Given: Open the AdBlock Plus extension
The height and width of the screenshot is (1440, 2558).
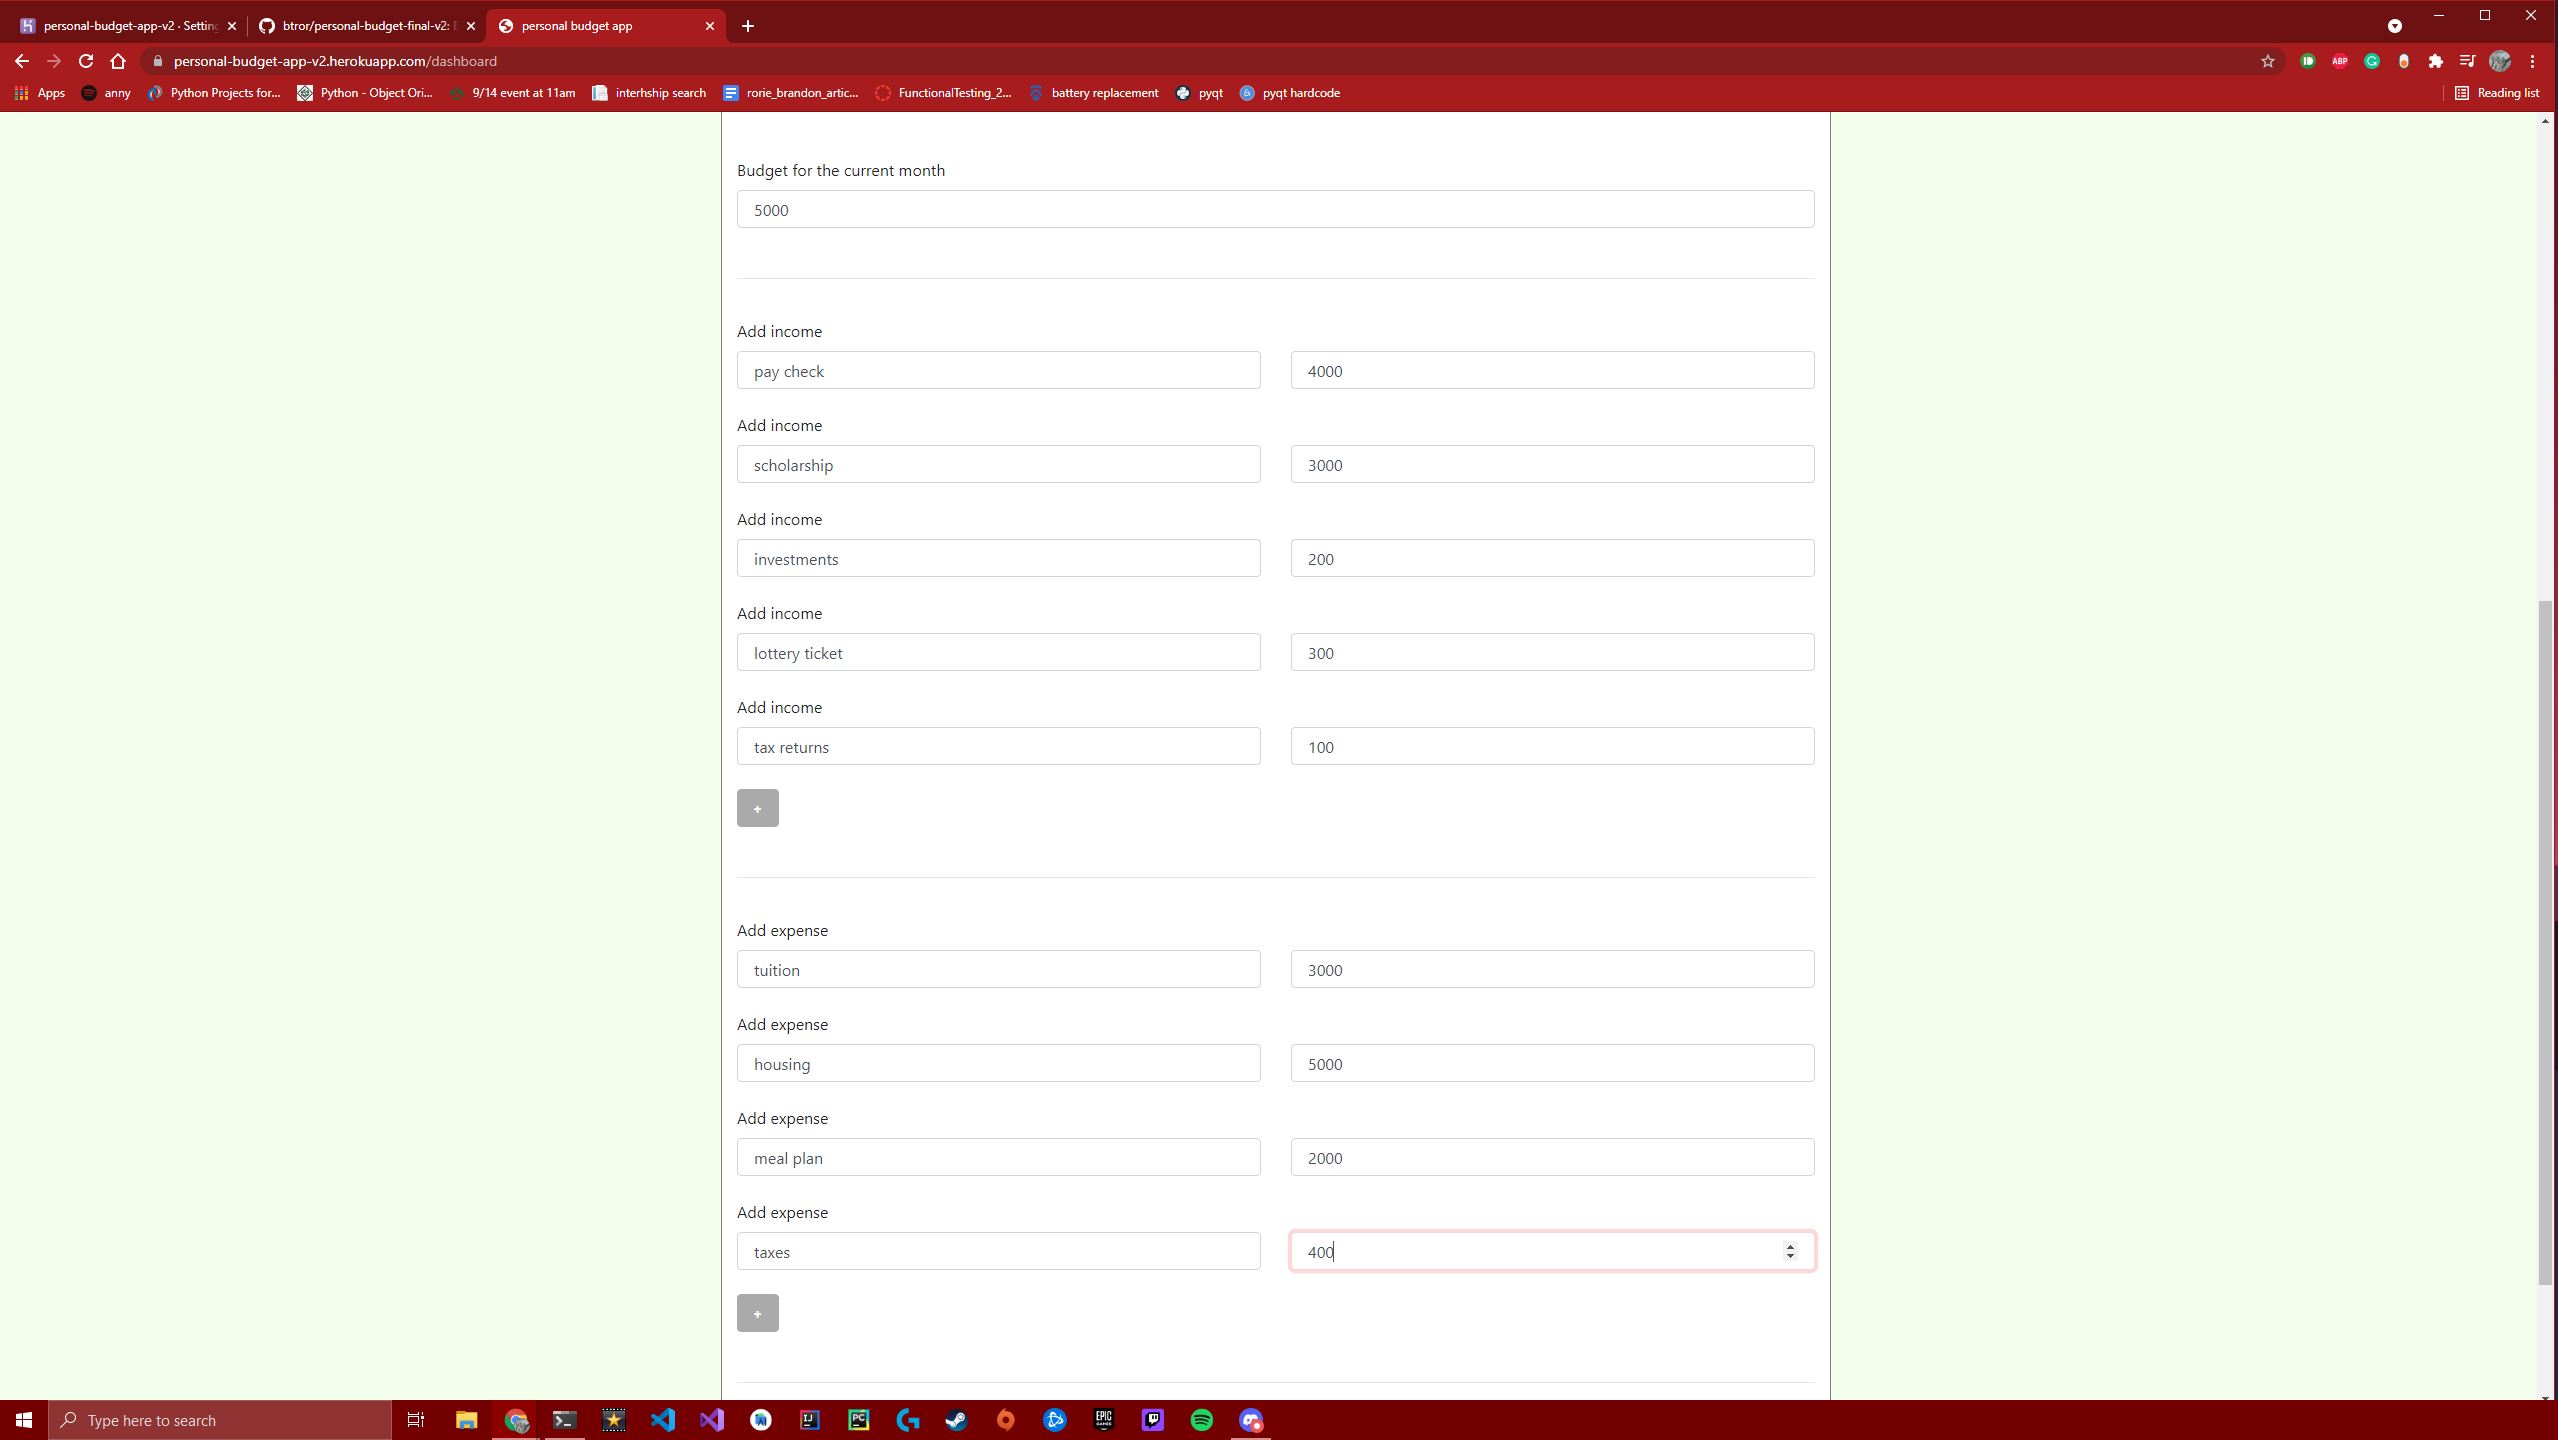Looking at the screenshot, I should [x=2339, y=61].
